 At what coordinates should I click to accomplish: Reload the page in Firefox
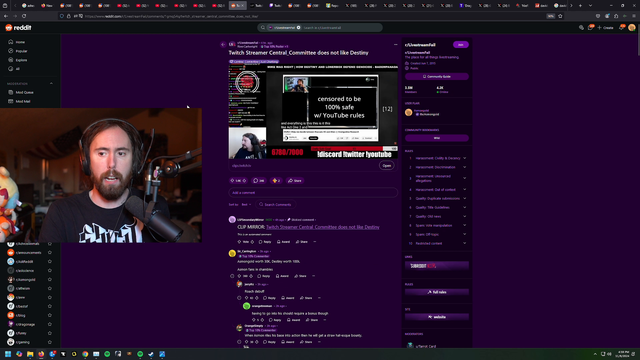[24, 16]
